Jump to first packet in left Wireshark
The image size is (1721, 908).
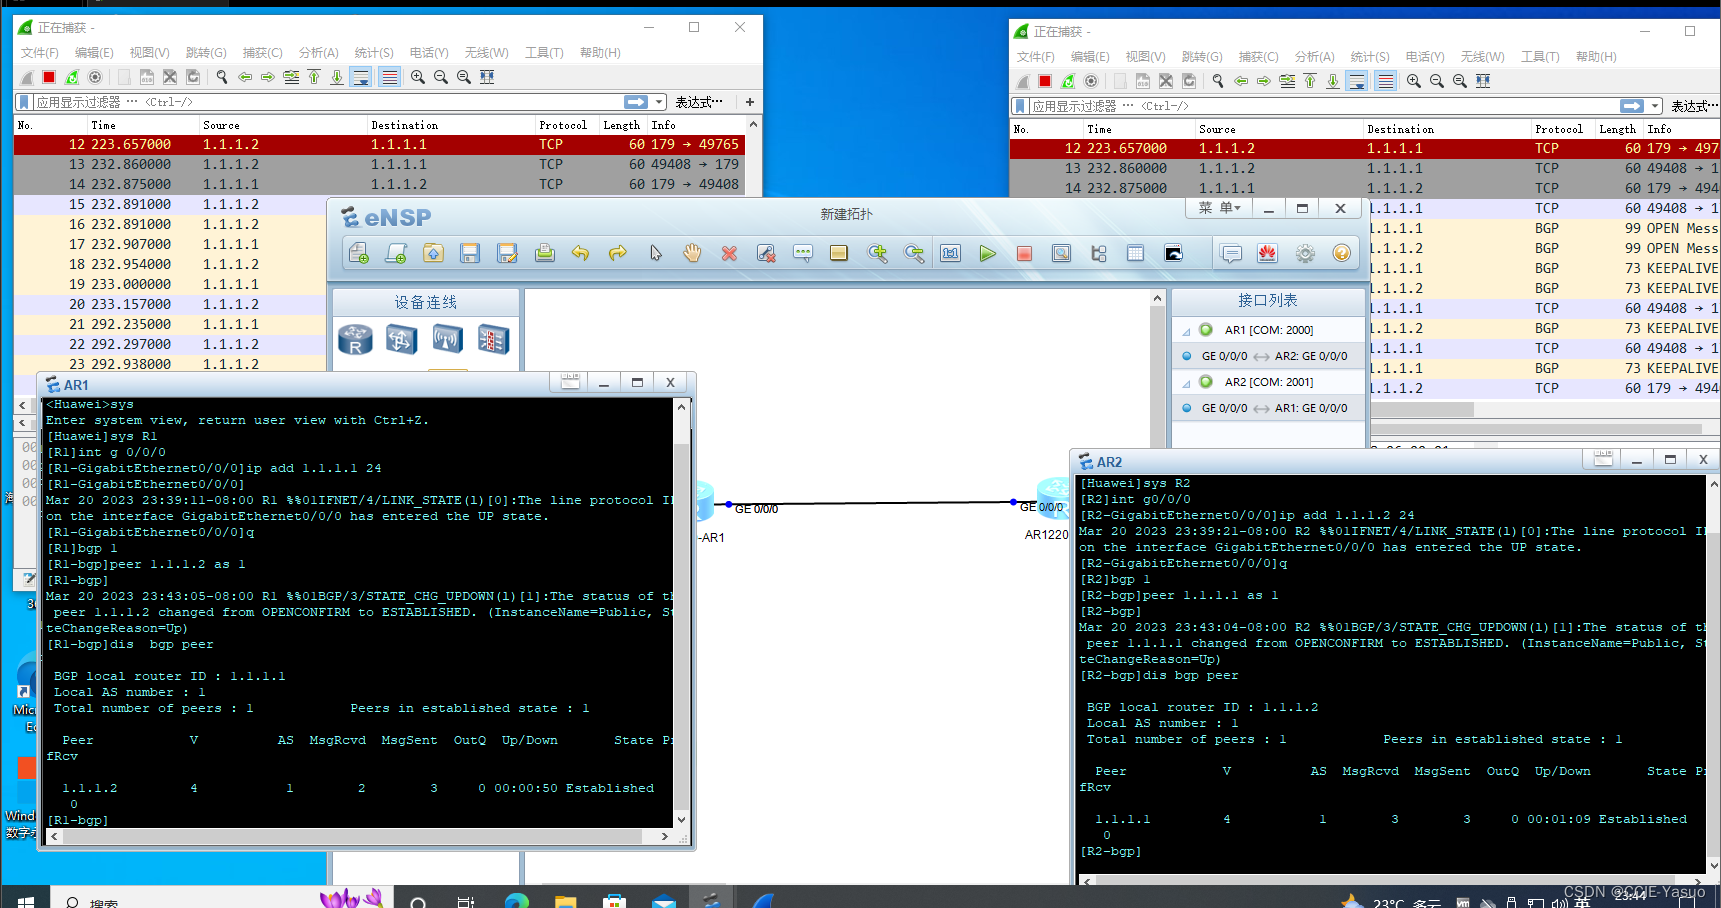click(314, 77)
